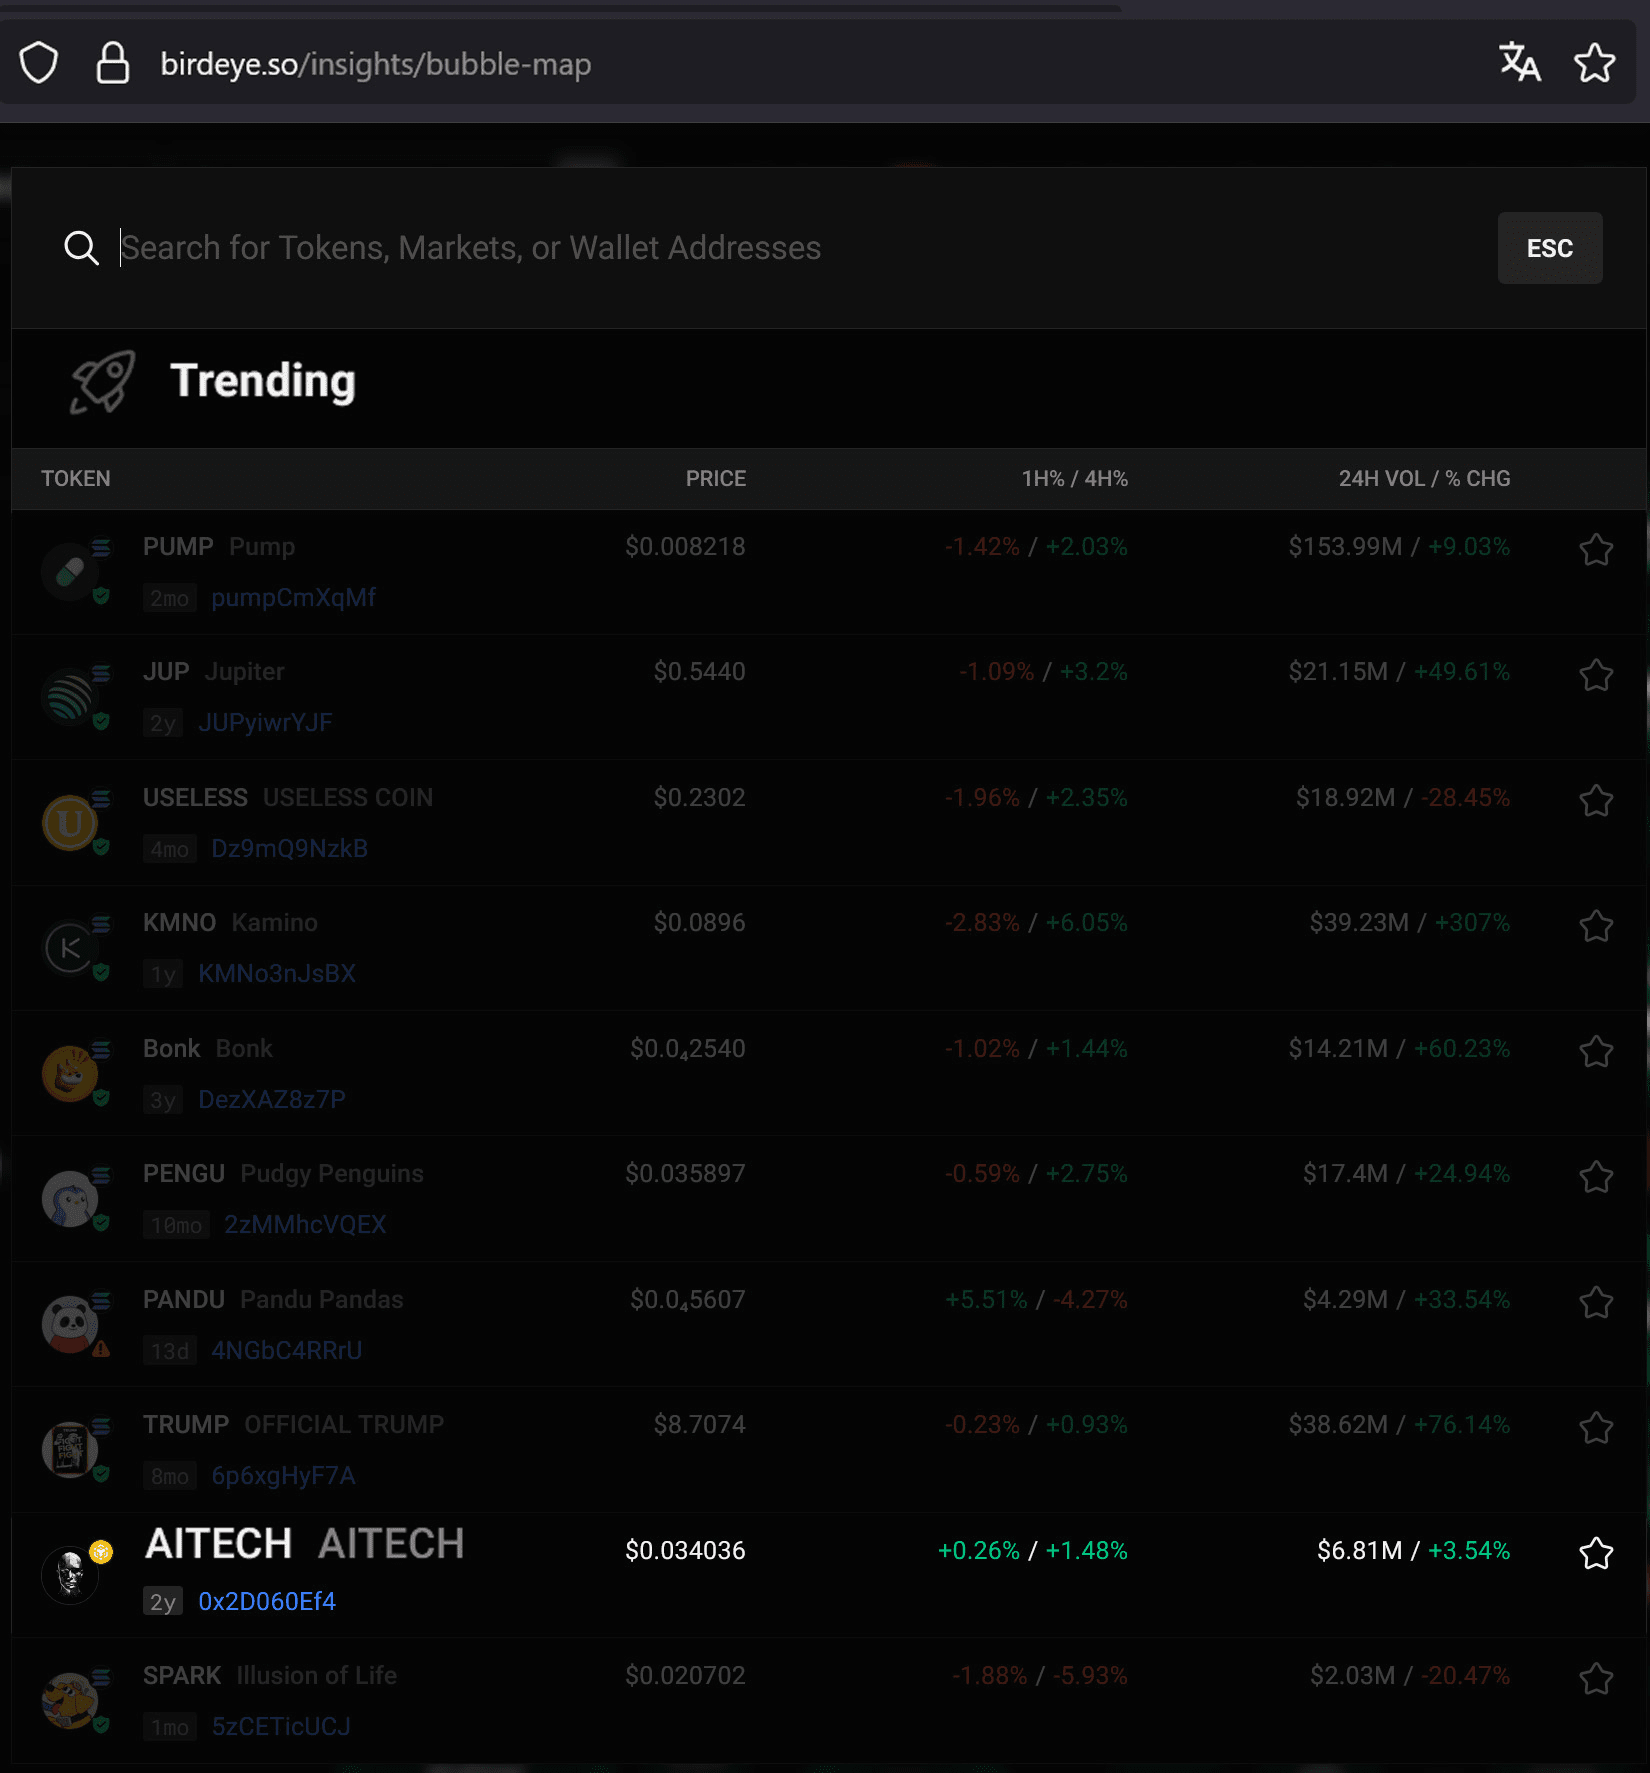Click the SPARK change -1.88% / -5.93%
The width and height of the screenshot is (1650, 1773).
pos(1040,1676)
